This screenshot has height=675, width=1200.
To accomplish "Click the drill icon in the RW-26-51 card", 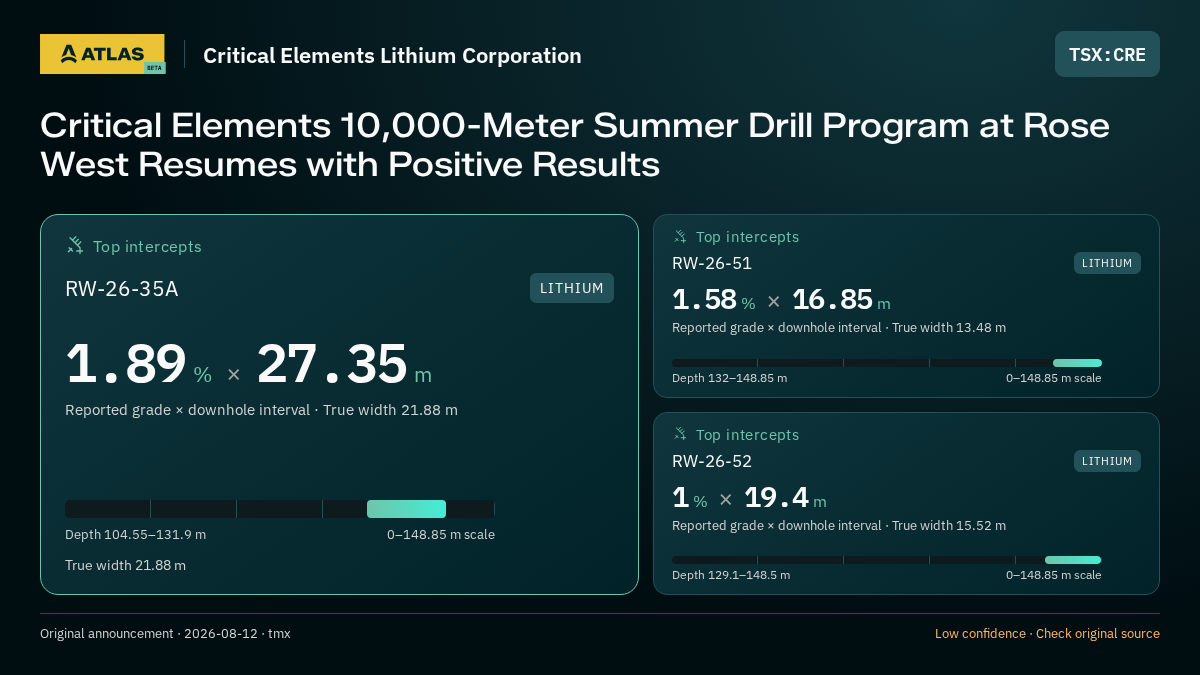I will click(x=680, y=237).
